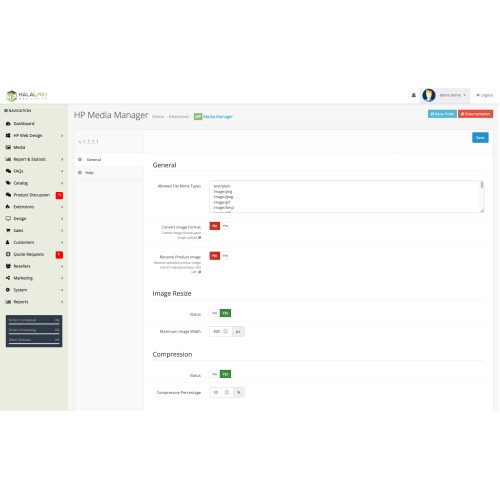Click the red Documentation button

pyautogui.click(x=475, y=114)
